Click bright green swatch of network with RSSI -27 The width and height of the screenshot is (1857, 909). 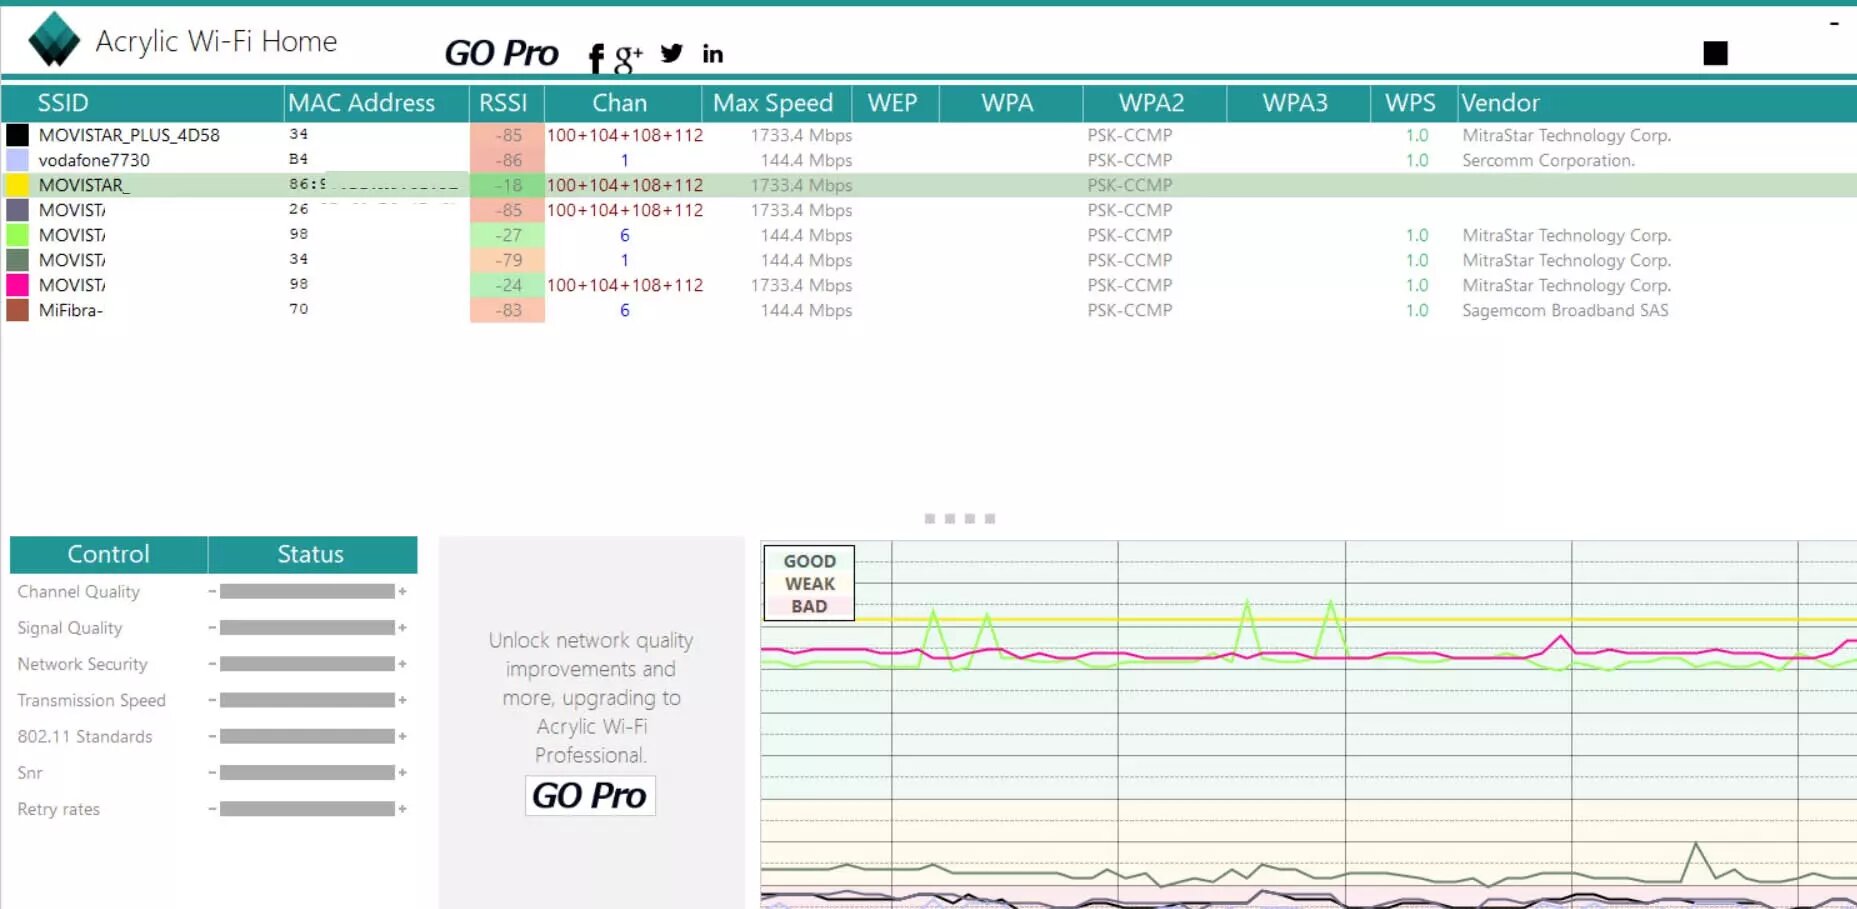[x=17, y=235]
